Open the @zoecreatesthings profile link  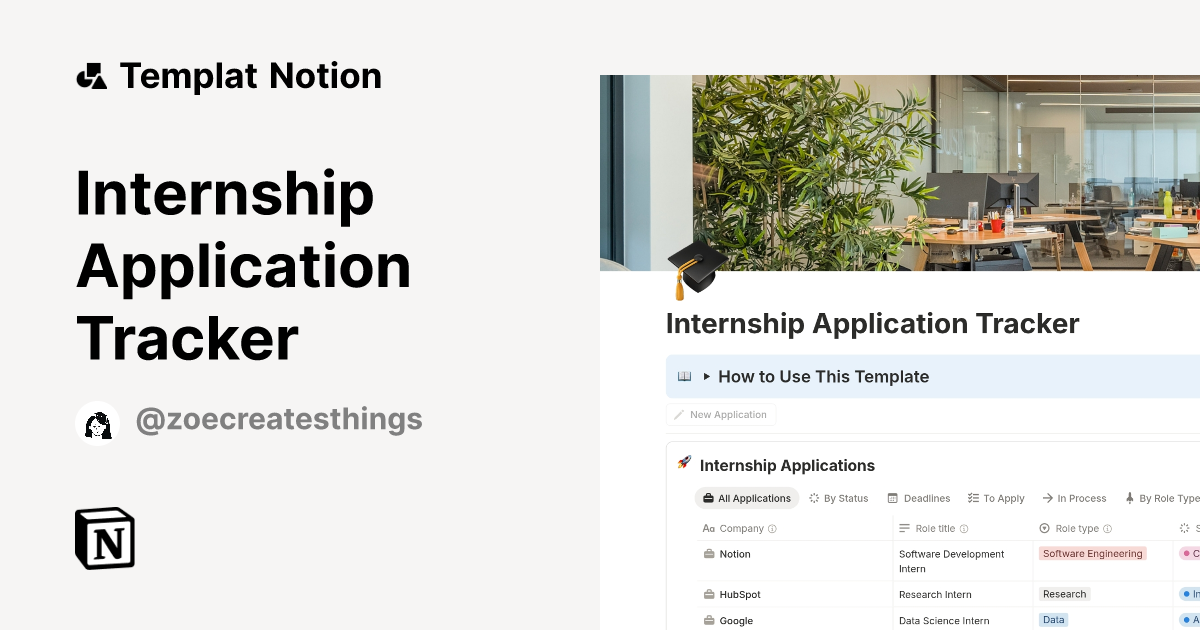pos(279,419)
